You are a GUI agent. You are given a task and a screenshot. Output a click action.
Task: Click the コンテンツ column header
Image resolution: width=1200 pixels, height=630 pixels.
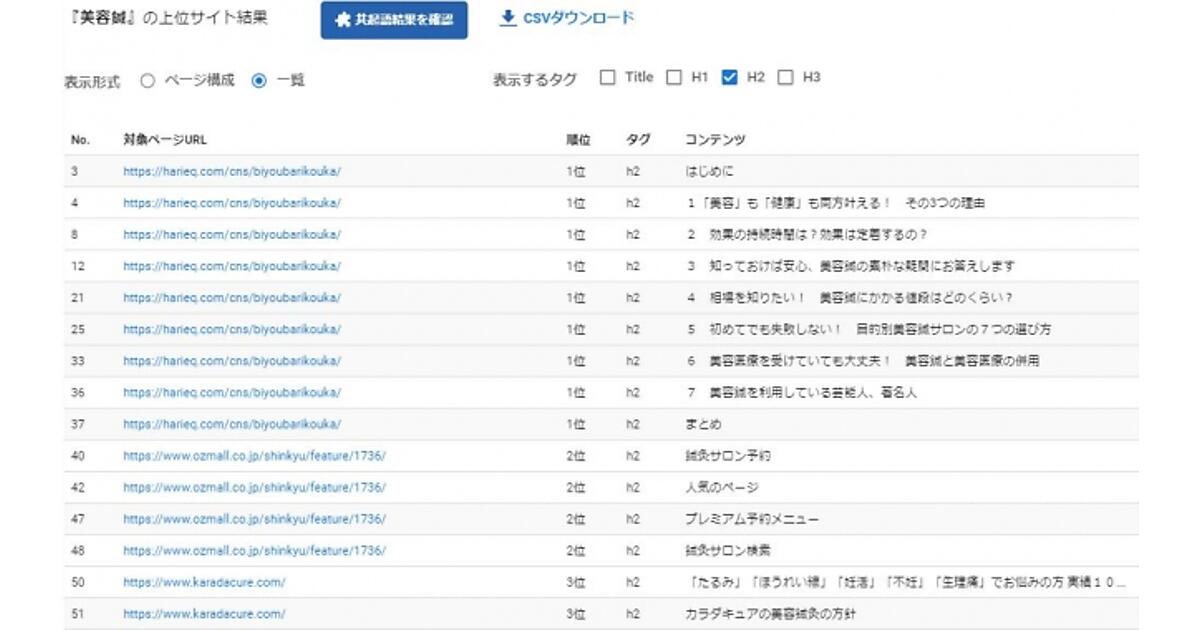tap(714, 140)
